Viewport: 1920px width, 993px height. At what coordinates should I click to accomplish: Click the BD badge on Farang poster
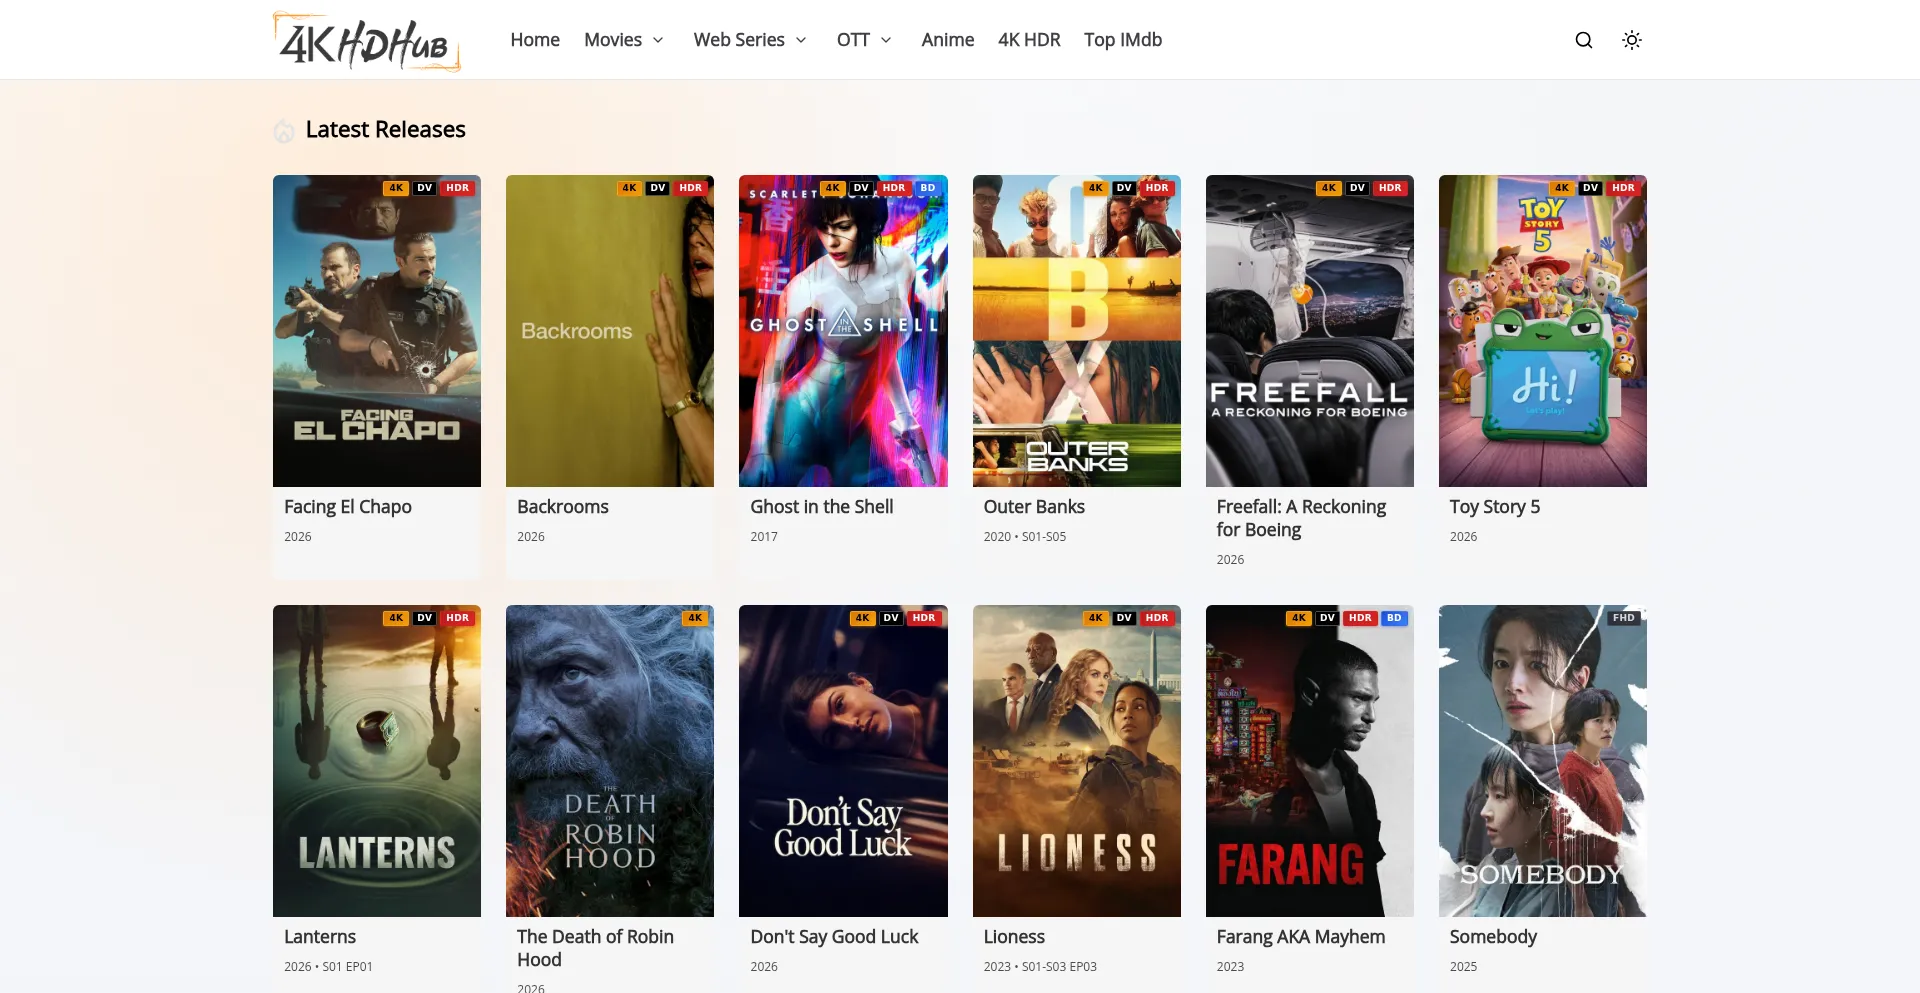(1394, 618)
